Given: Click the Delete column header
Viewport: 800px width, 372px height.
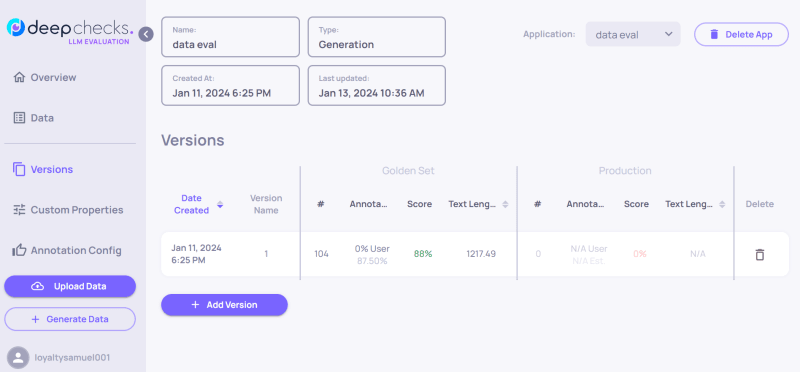Looking at the screenshot, I should point(760,204).
